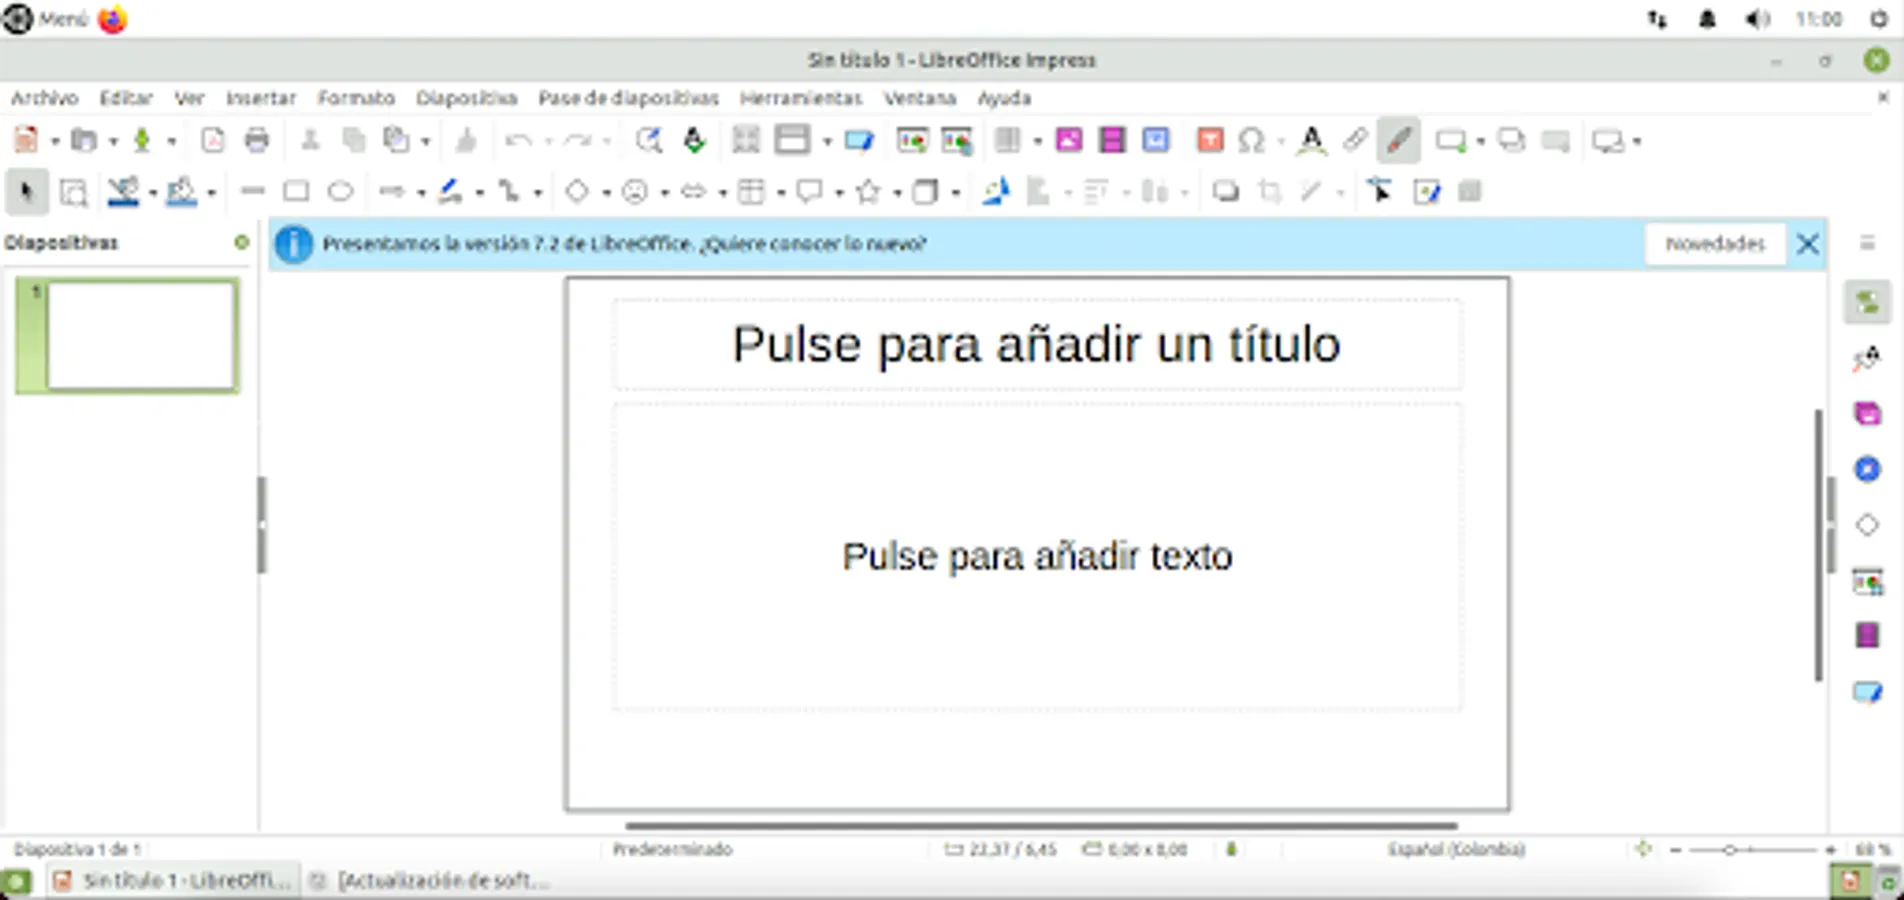The height and width of the screenshot is (900, 1904).
Task: Open the Properties deck in the sidebar
Action: (x=1867, y=302)
